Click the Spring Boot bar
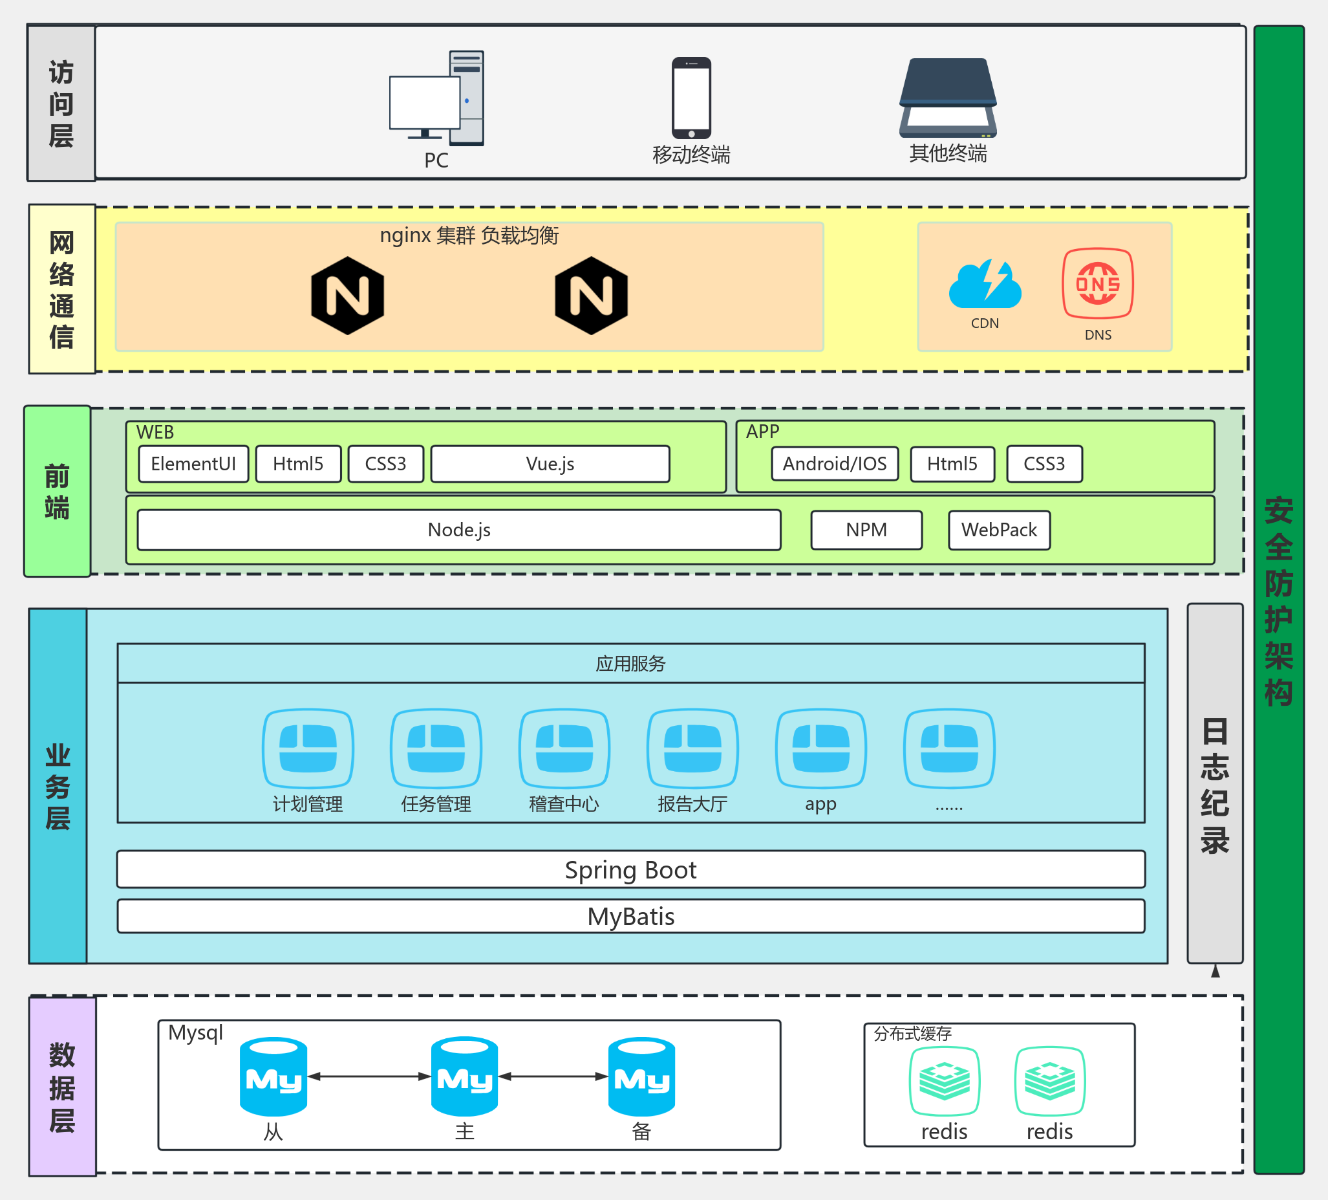This screenshot has height=1200, width=1328. pyautogui.click(x=630, y=869)
